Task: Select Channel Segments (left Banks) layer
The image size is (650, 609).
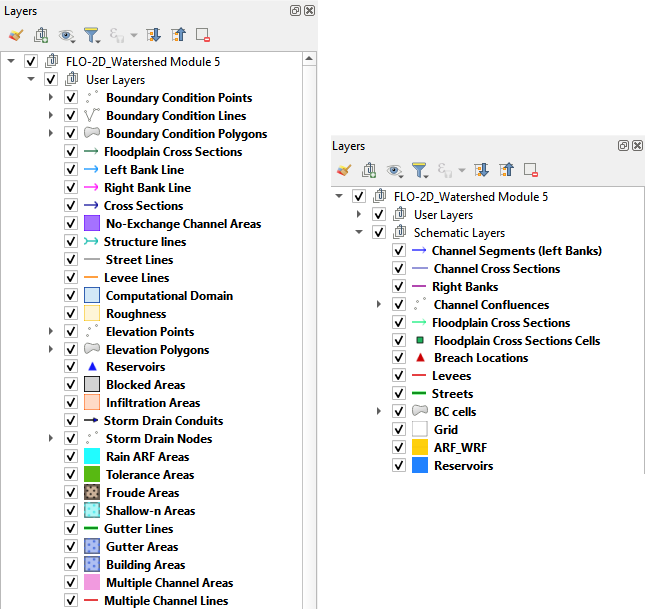Action: [516, 251]
